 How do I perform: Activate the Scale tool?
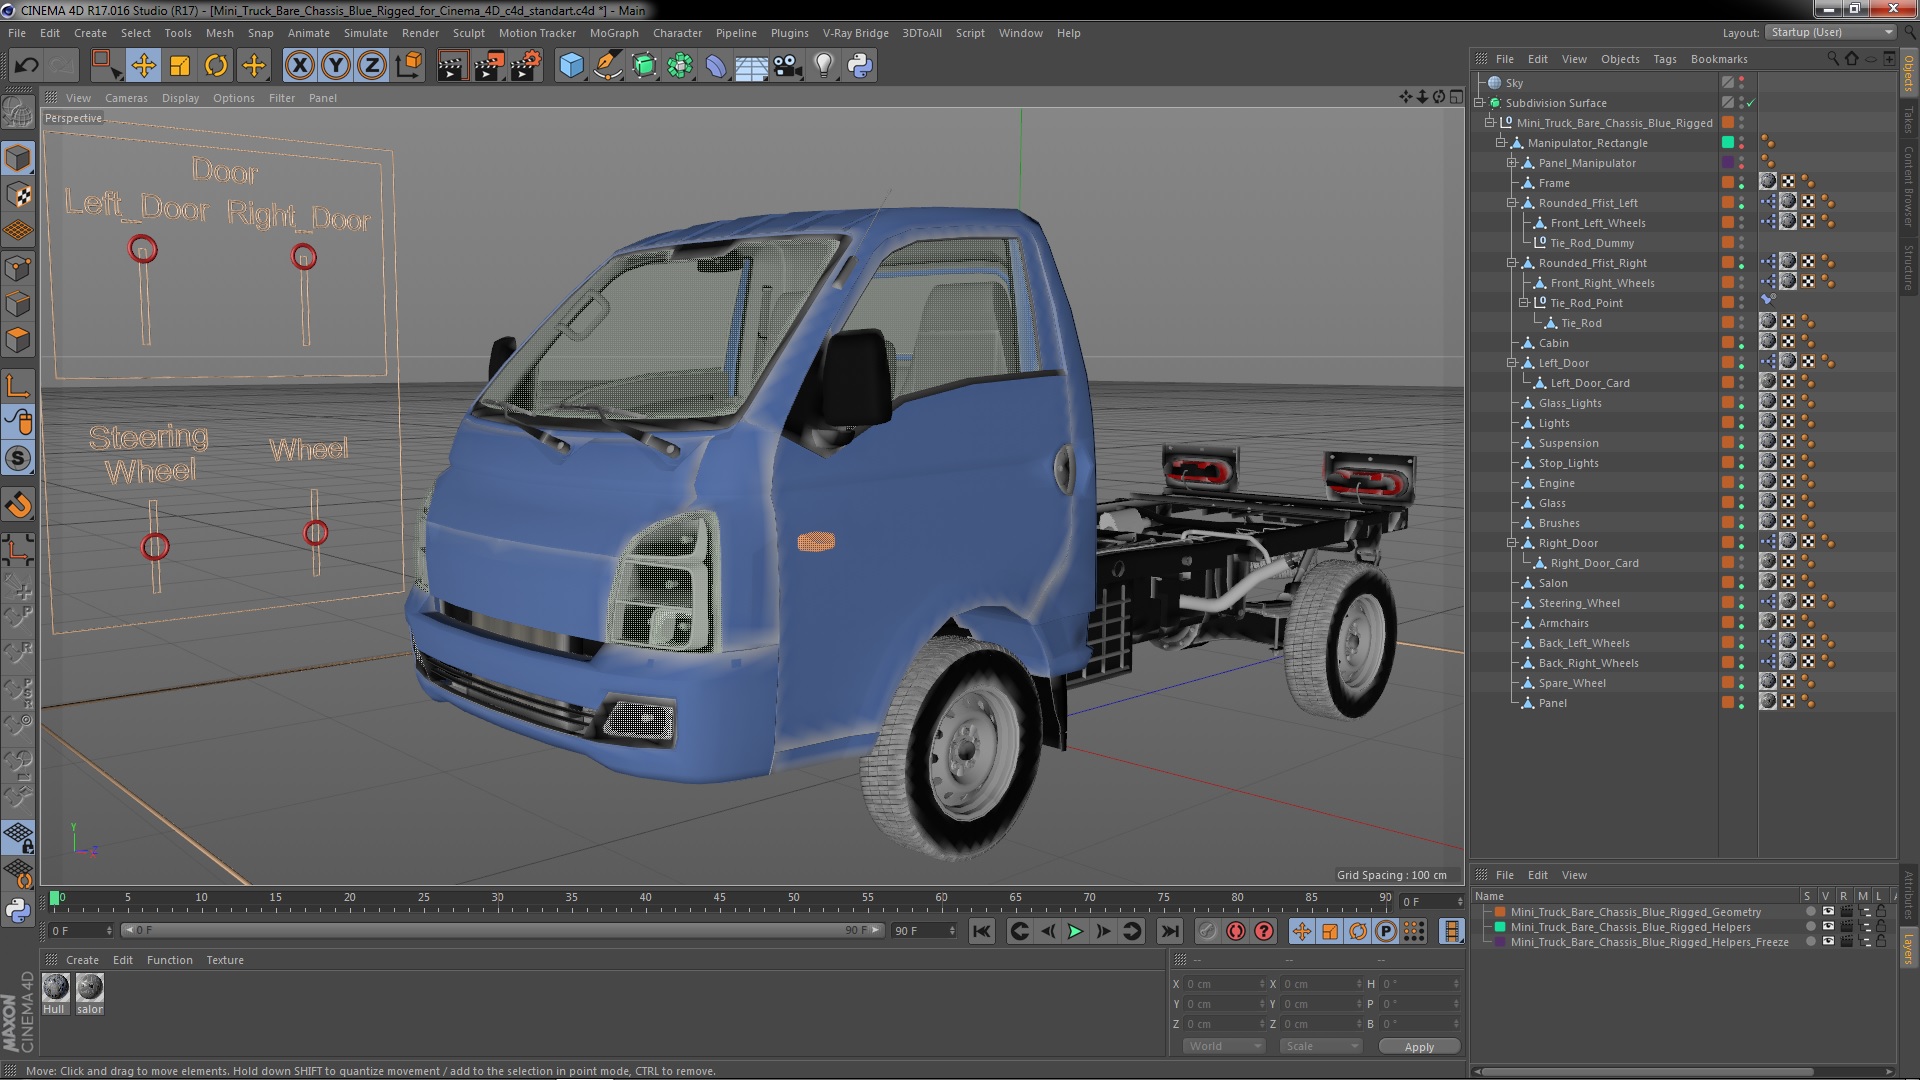tap(180, 66)
